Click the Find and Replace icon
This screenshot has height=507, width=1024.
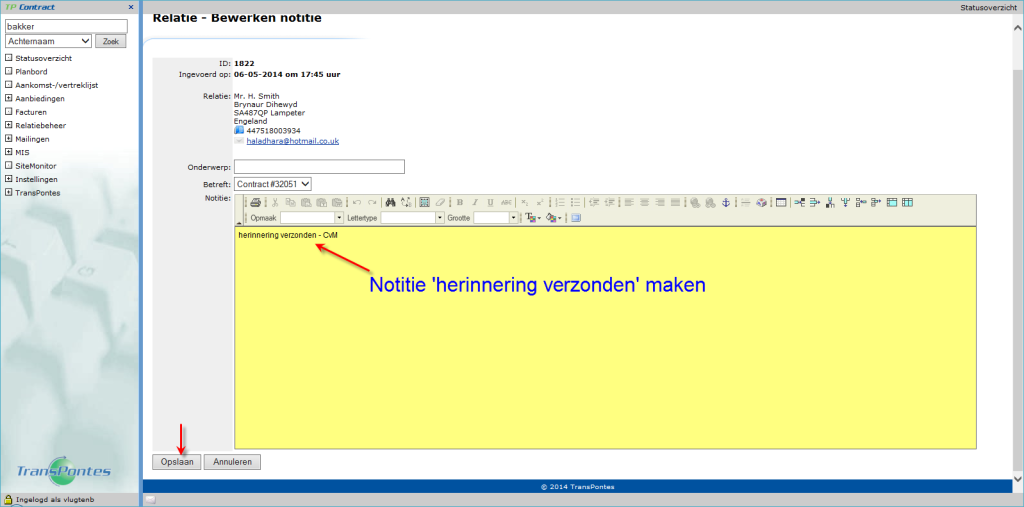405,202
